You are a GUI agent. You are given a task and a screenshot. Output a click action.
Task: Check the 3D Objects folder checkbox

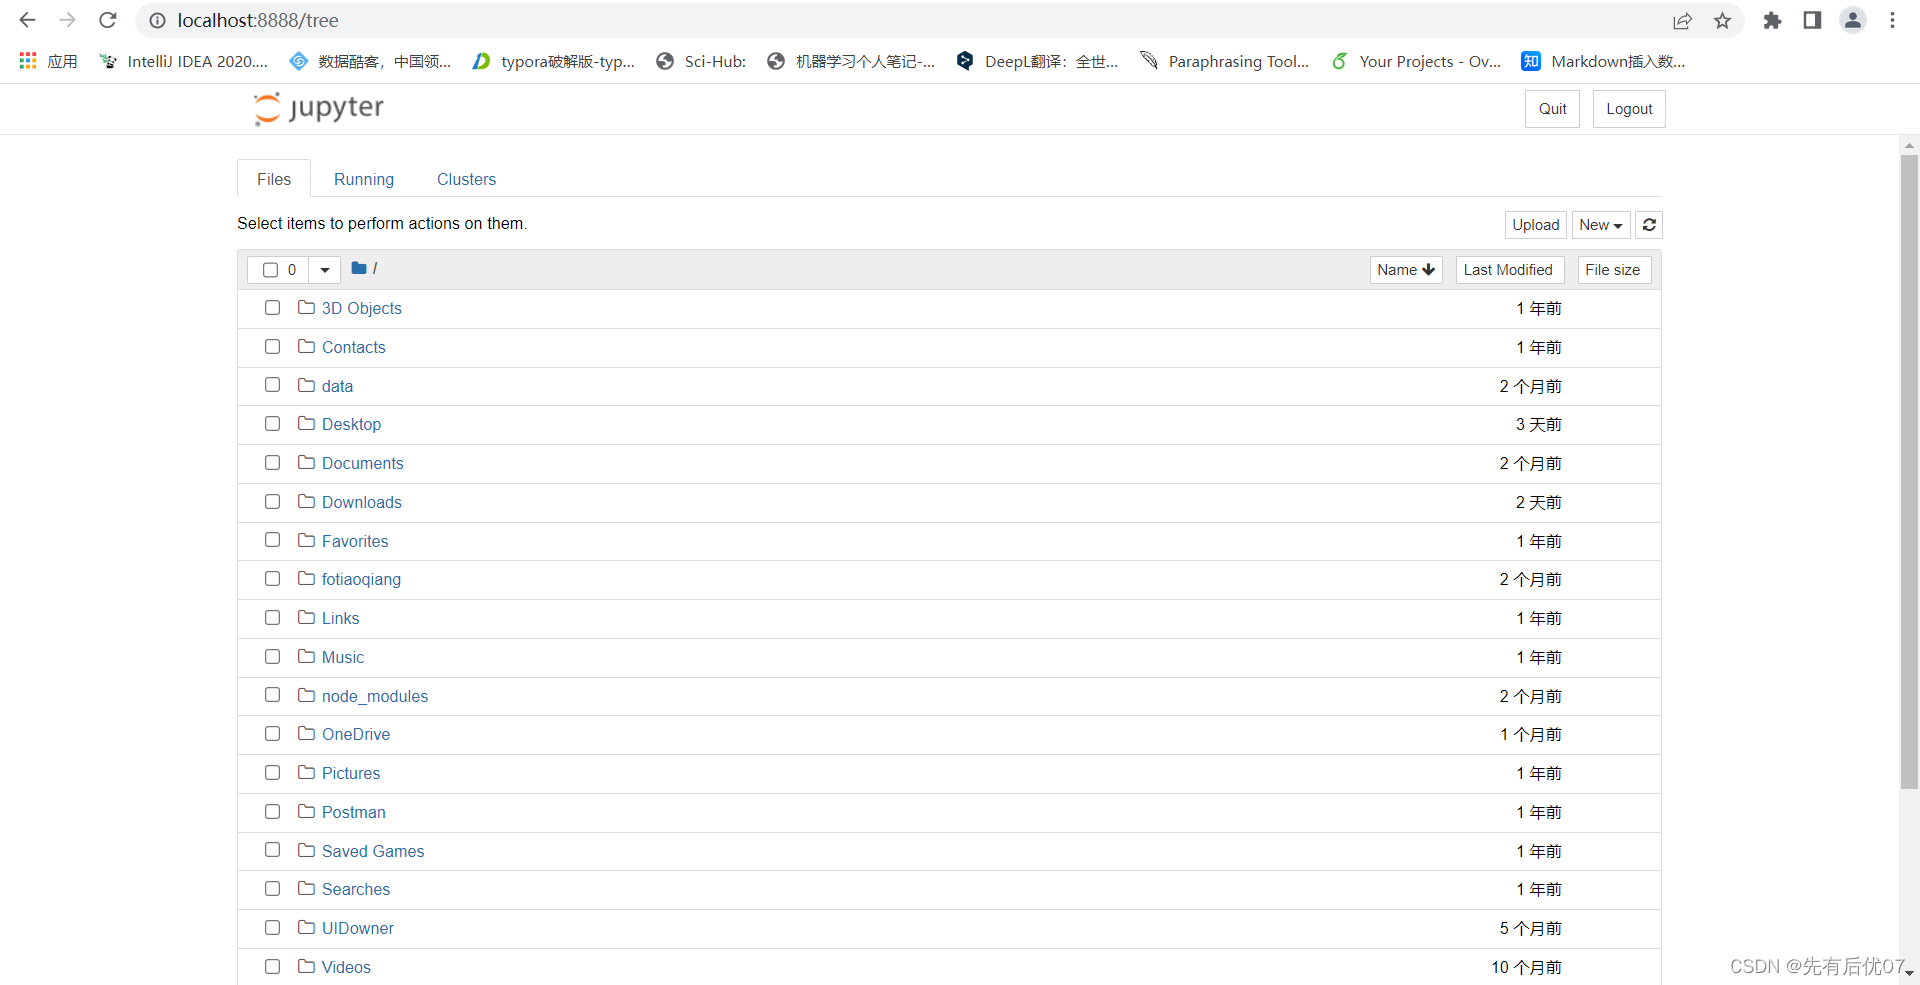click(x=272, y=307)
